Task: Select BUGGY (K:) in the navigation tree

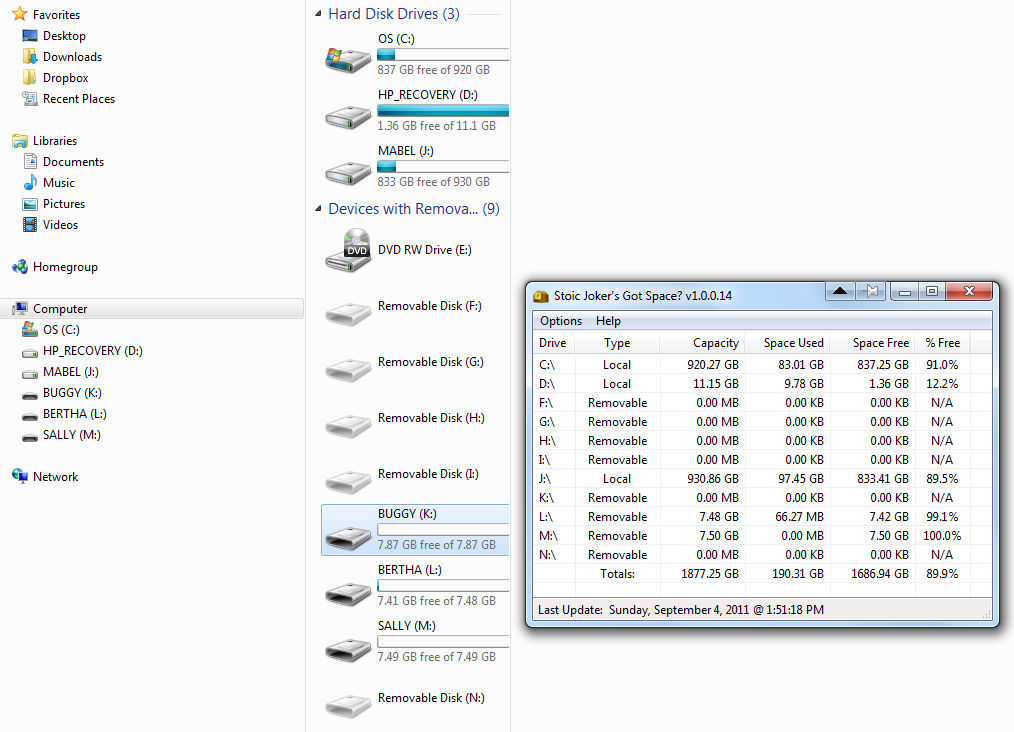Action: pyautogui.click(x=72, y=393)
